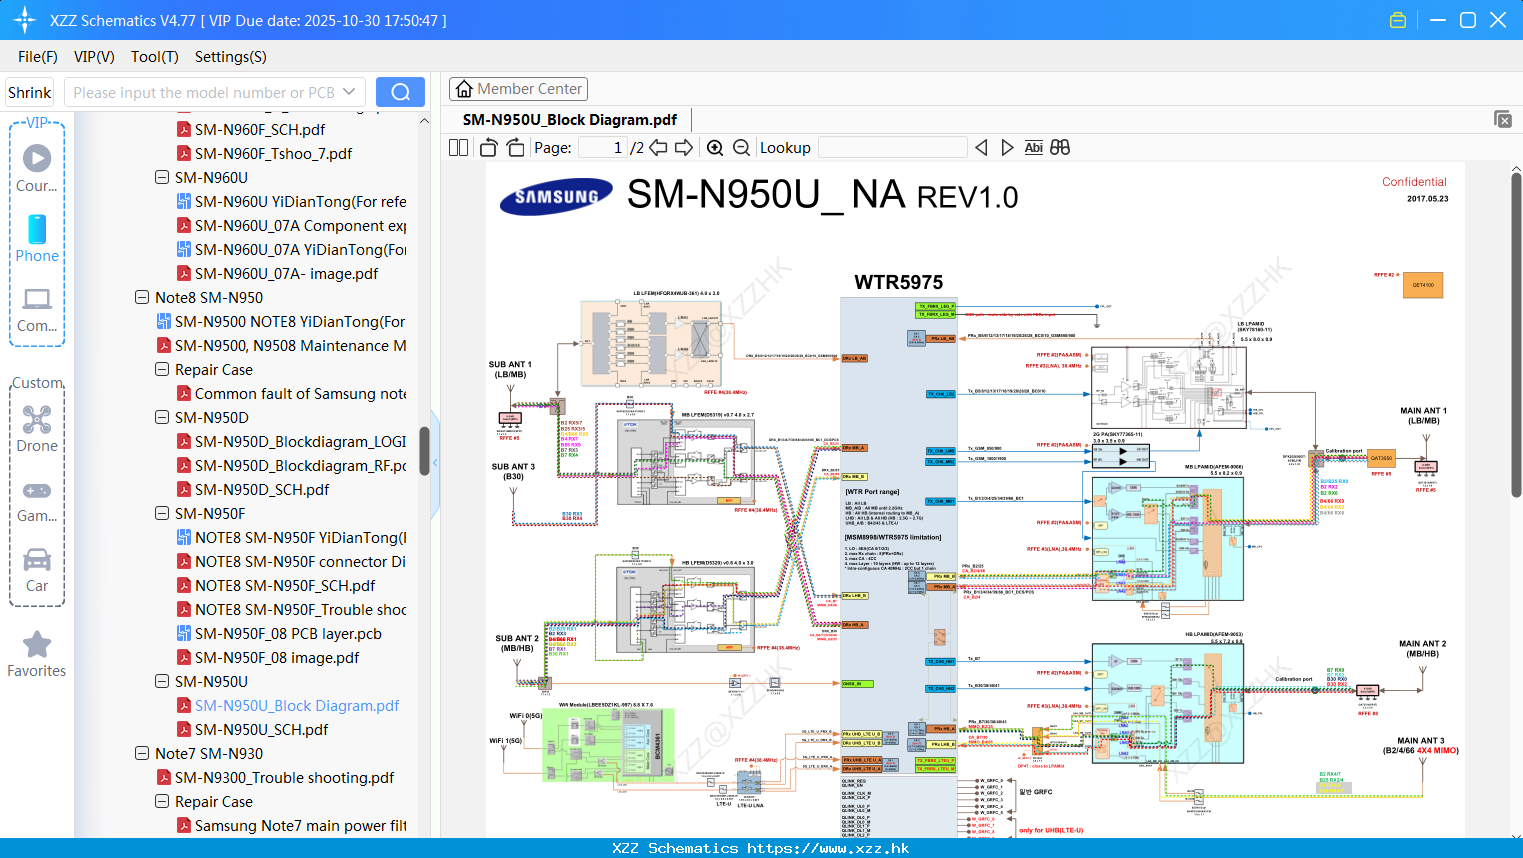
Task: Open SM-N960U_07A- image.pdf
Action: [x=286, y=273]
